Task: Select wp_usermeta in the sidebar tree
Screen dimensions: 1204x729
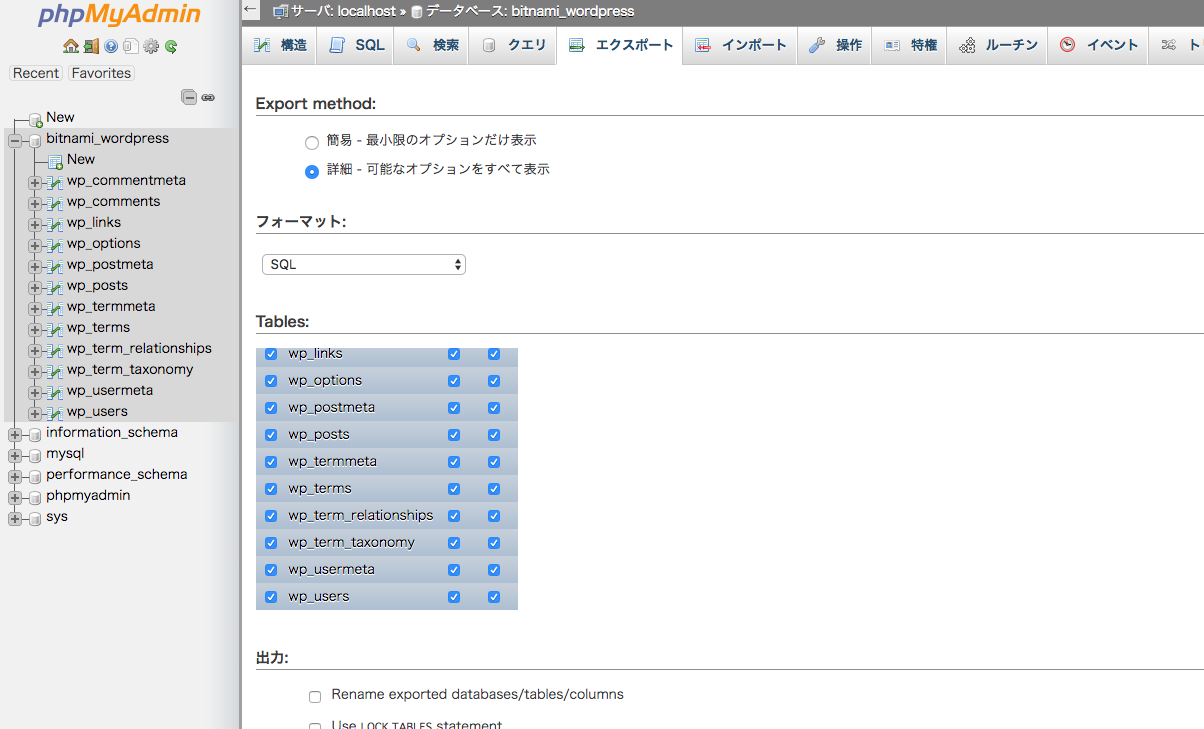Action: 110,391
